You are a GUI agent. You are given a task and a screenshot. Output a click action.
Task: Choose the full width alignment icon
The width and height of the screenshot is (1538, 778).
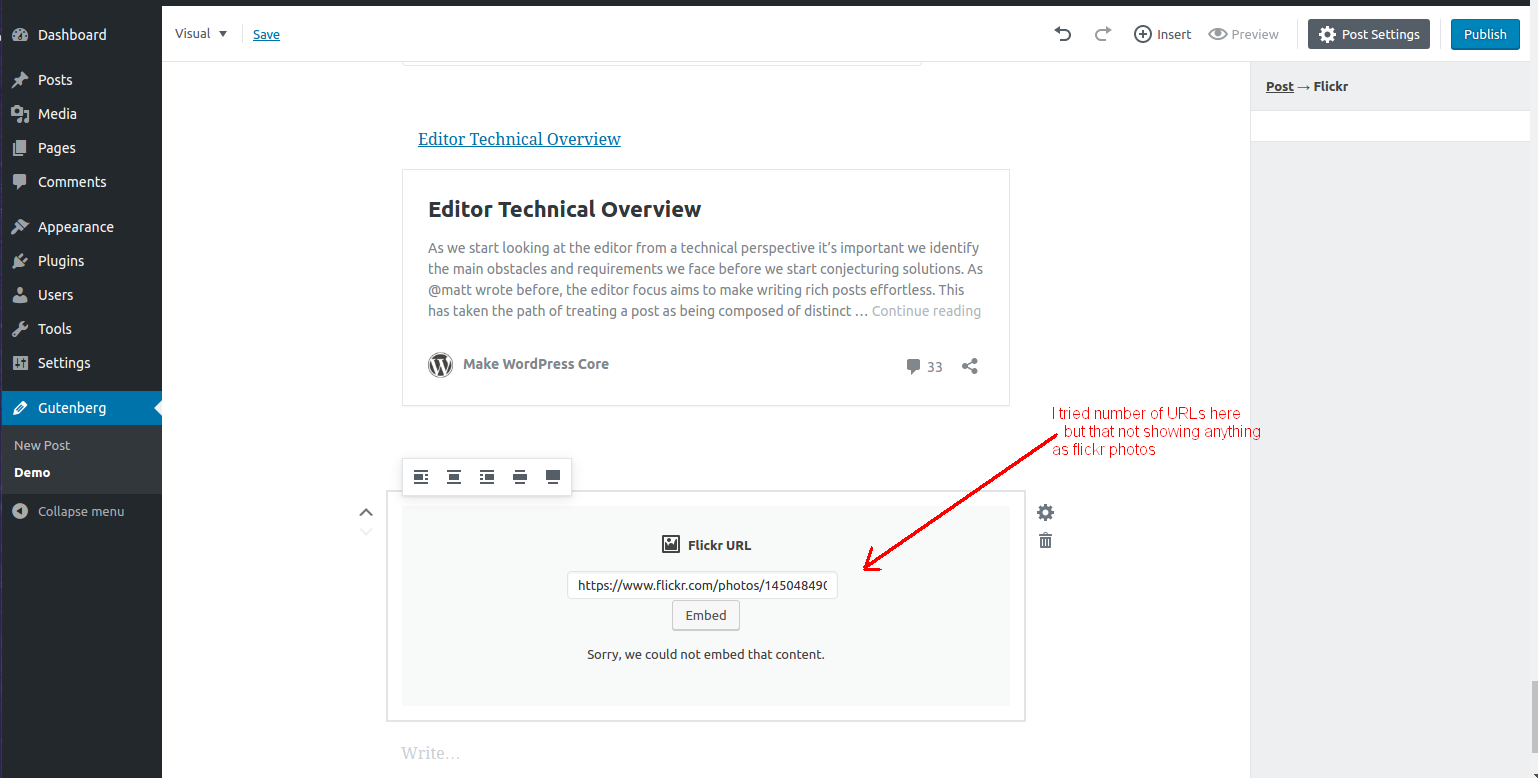pos(553,477)
